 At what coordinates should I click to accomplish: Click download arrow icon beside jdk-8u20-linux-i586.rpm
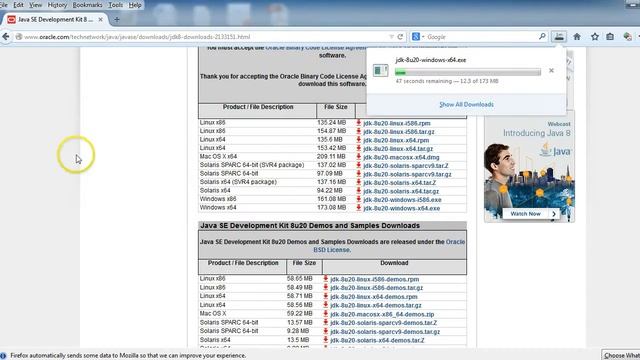[358, 122]
